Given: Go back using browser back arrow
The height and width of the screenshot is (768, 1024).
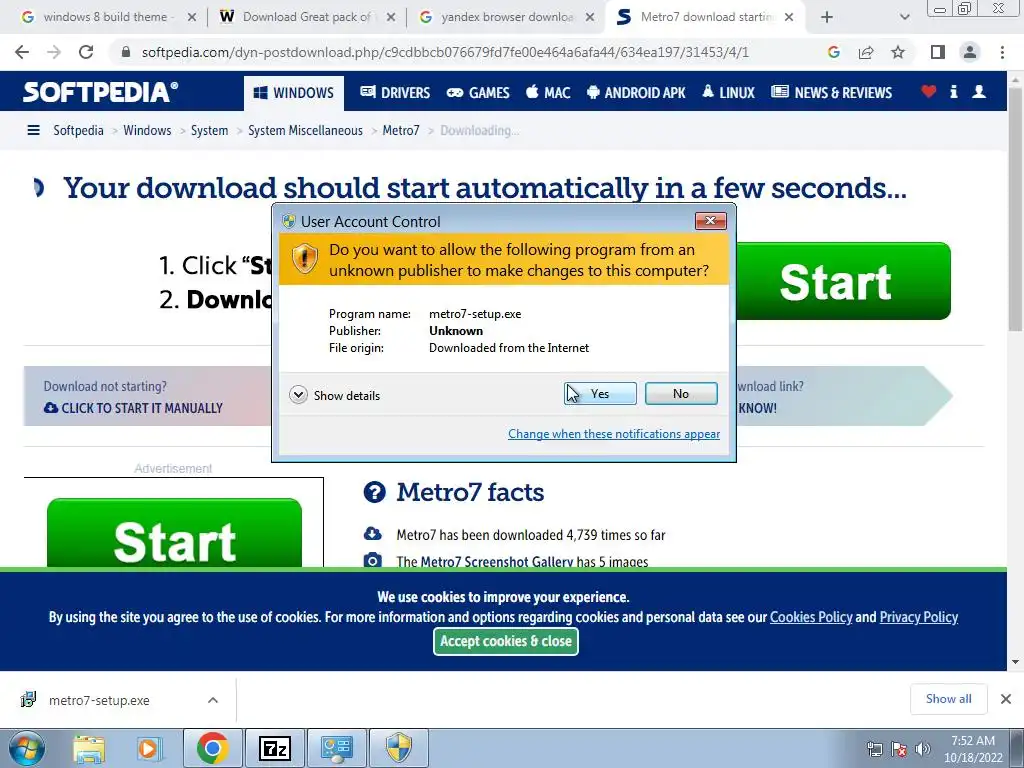Looking at the screenshot, I should point(22,52).
